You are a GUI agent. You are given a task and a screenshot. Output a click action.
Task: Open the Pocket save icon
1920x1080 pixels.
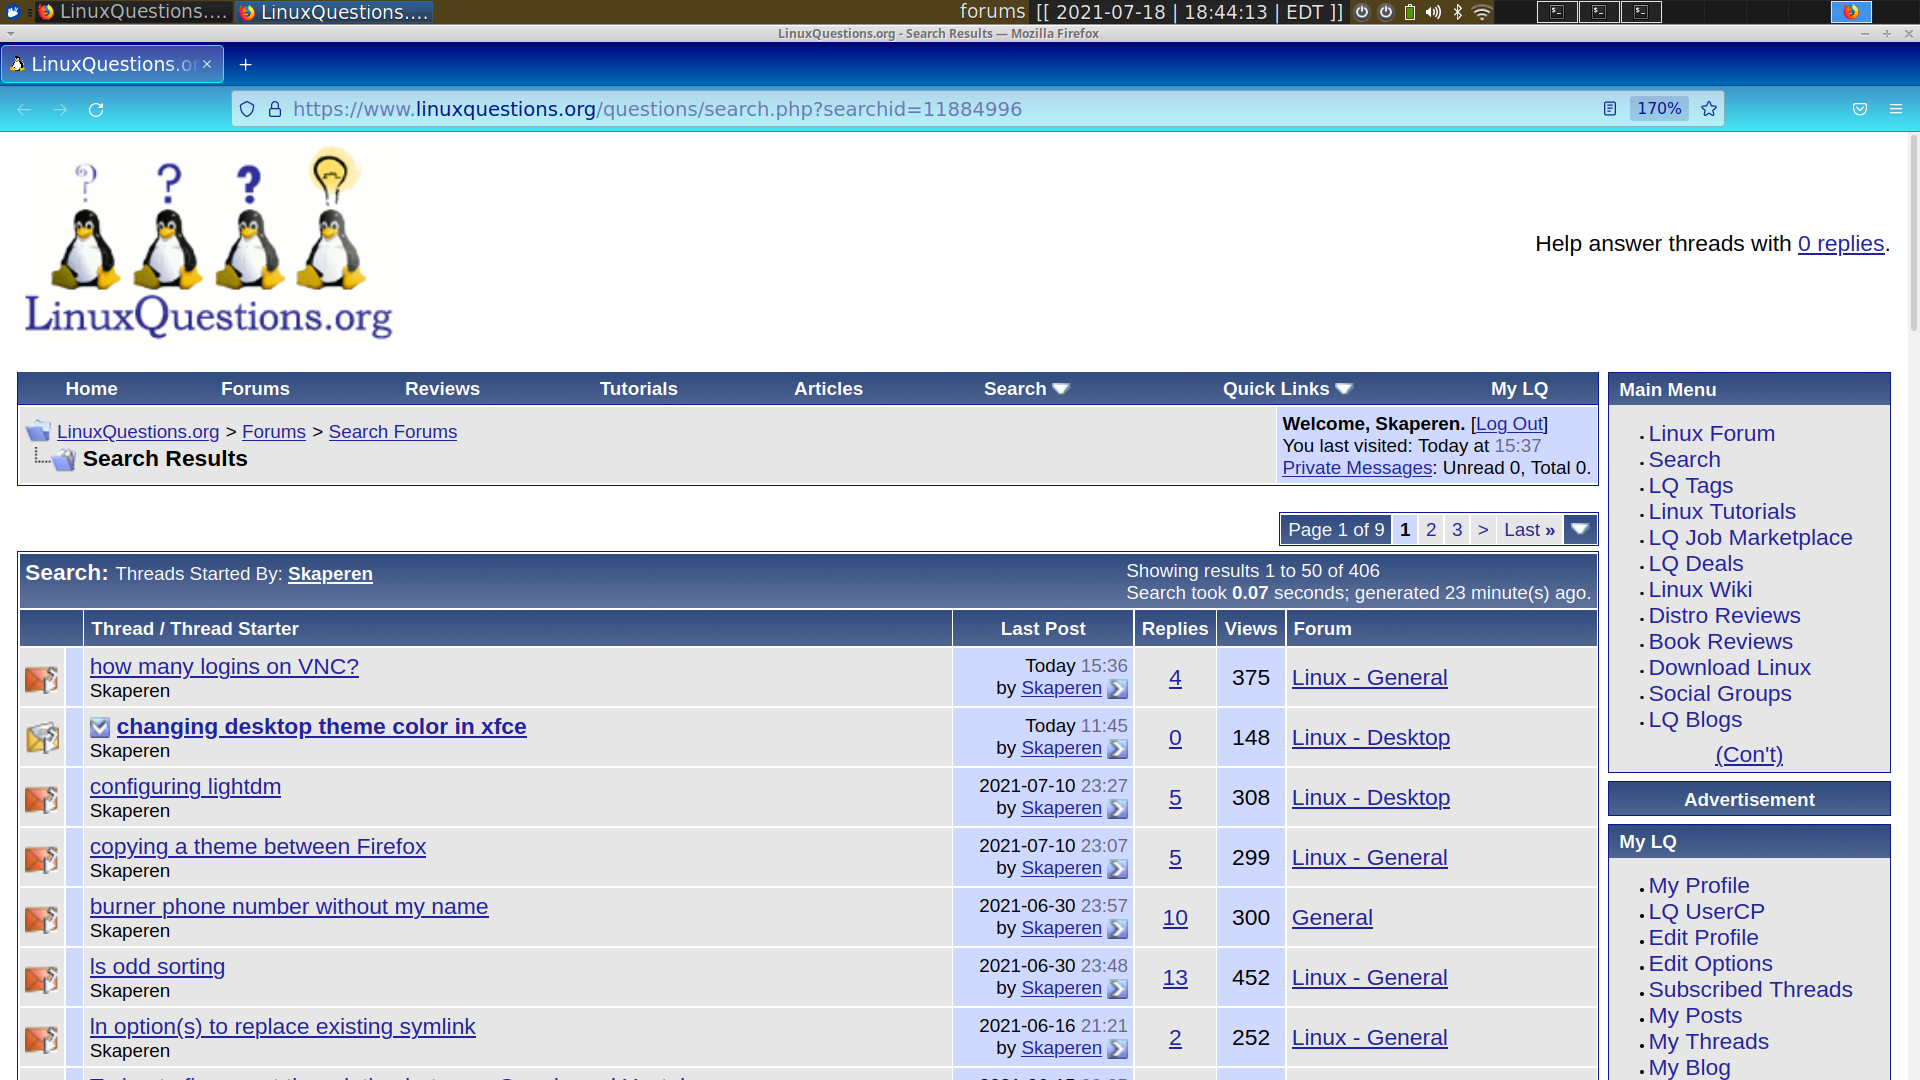[1860, 109]
